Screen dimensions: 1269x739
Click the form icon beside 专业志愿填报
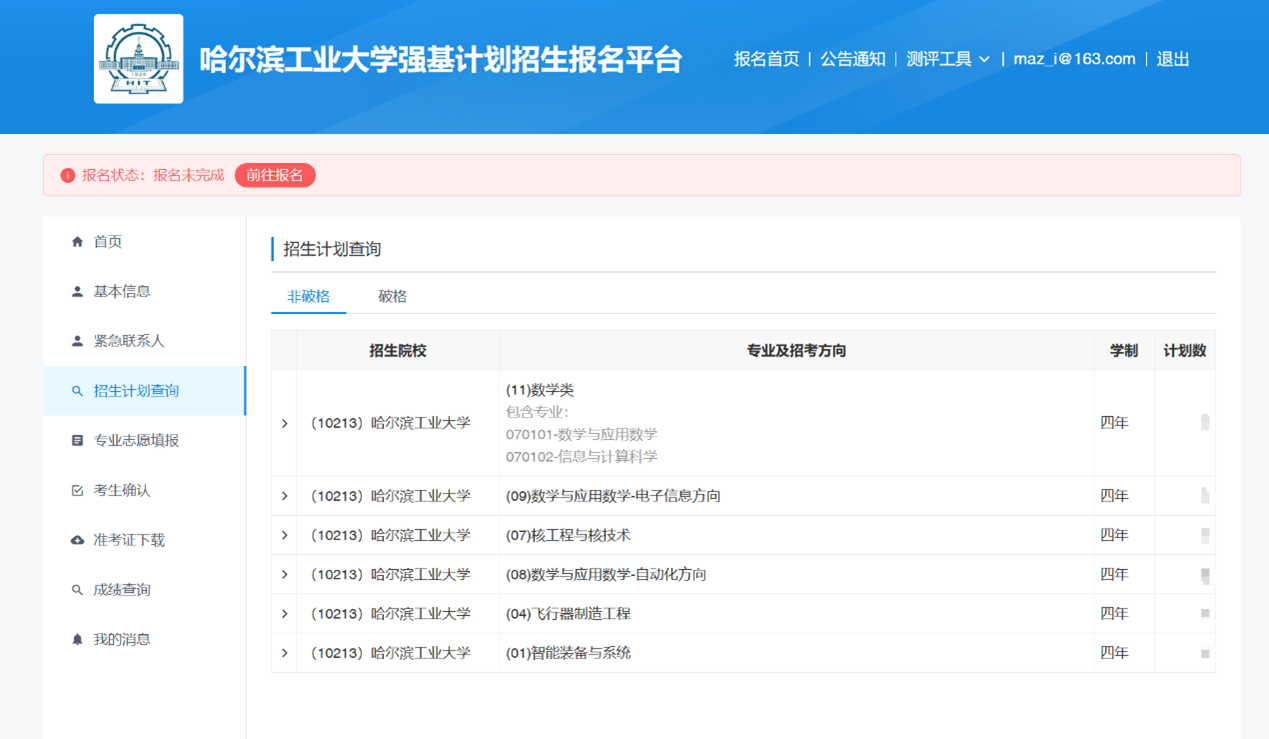point(77,440)
